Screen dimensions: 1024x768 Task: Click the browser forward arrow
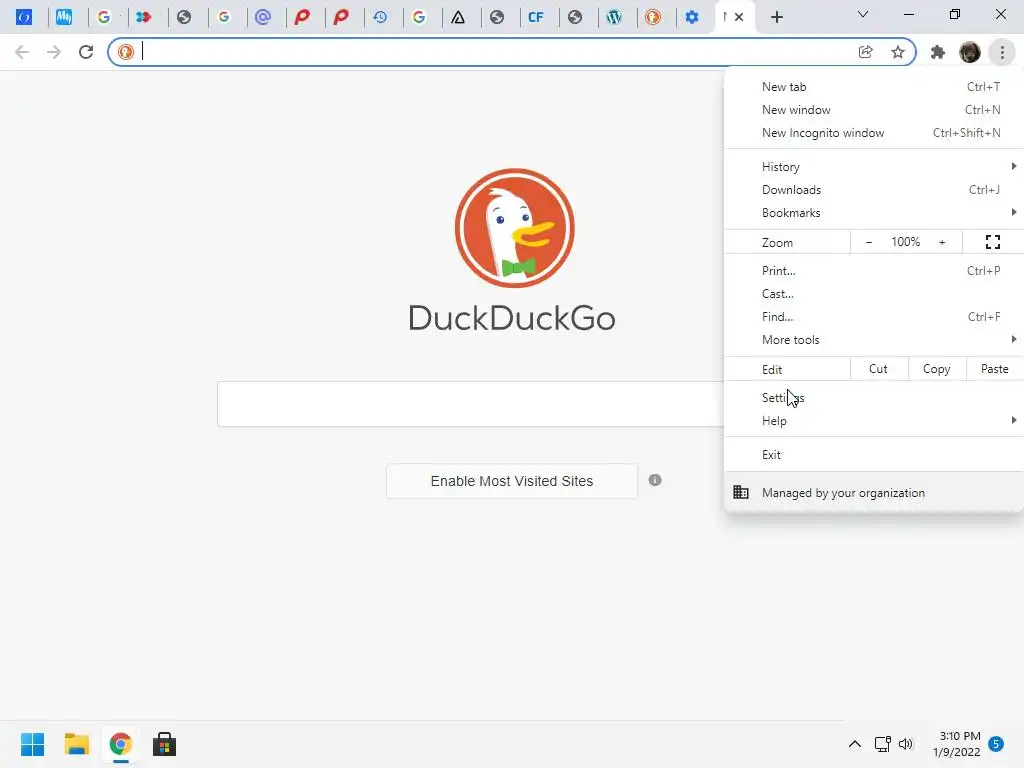54,52
